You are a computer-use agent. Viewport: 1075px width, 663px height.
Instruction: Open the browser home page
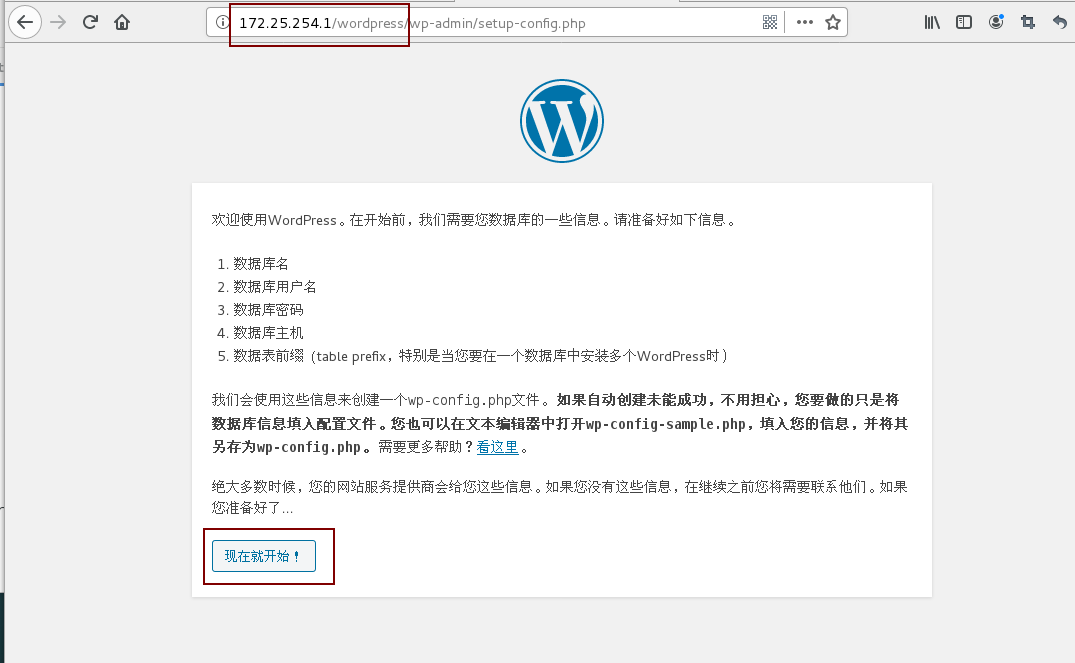coord(122,23)
